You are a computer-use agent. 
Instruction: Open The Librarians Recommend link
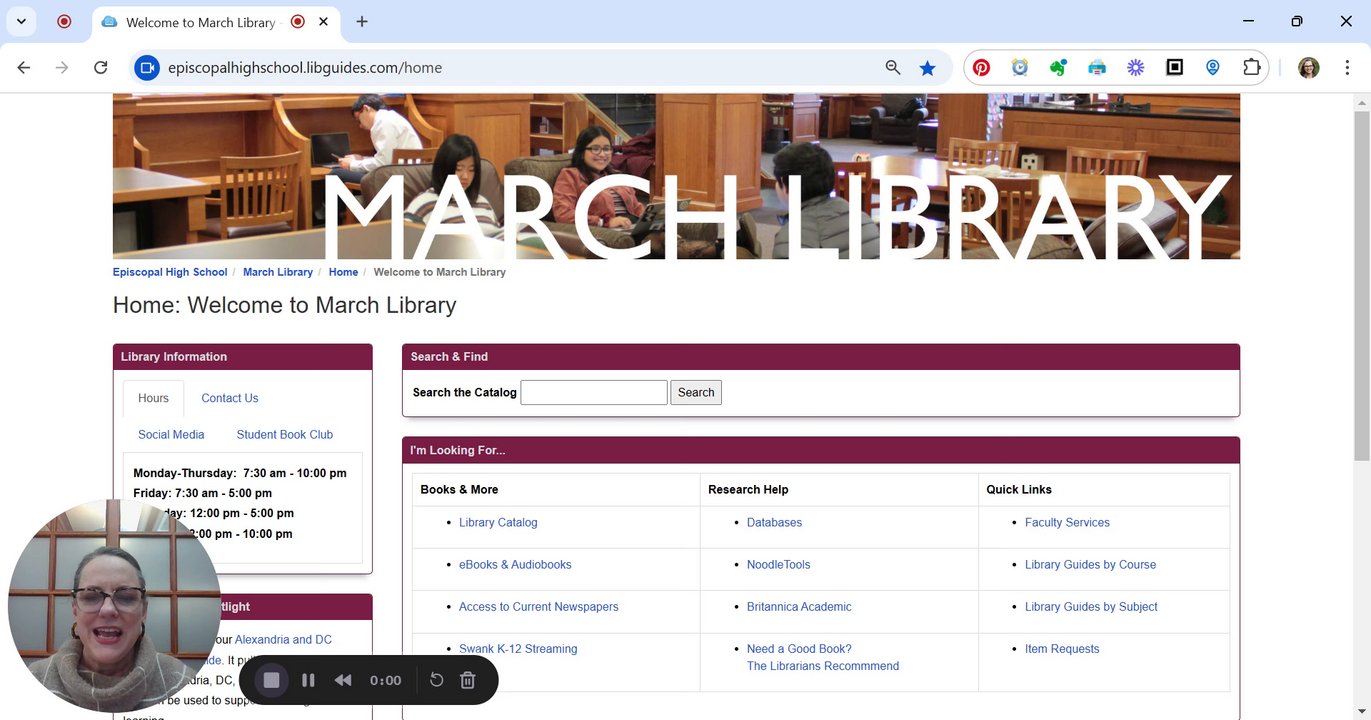(823, 666)
